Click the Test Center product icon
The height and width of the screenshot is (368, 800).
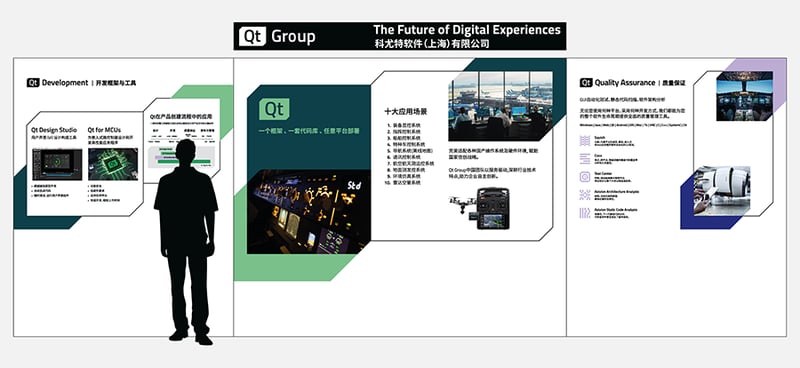(x=585, y=177)
